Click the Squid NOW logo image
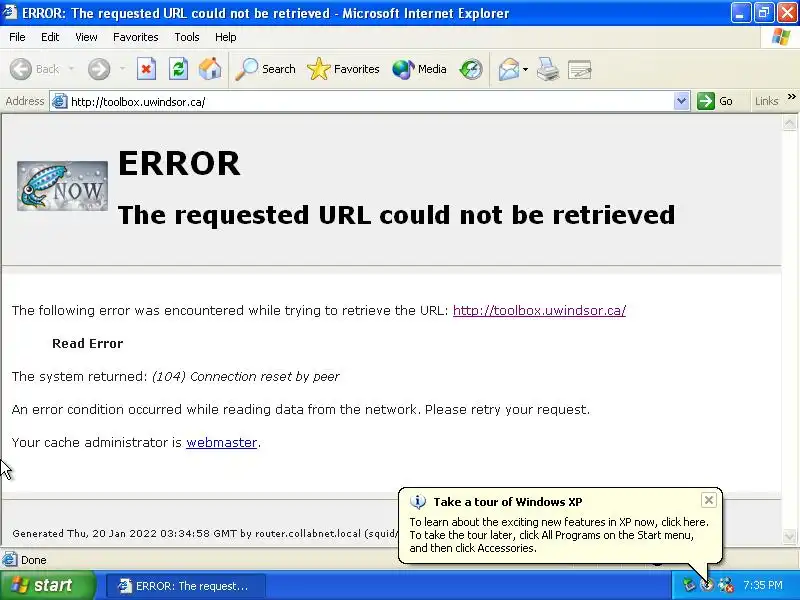The height and width of the screenshot is (600, 800). click(x=62, y=186)
